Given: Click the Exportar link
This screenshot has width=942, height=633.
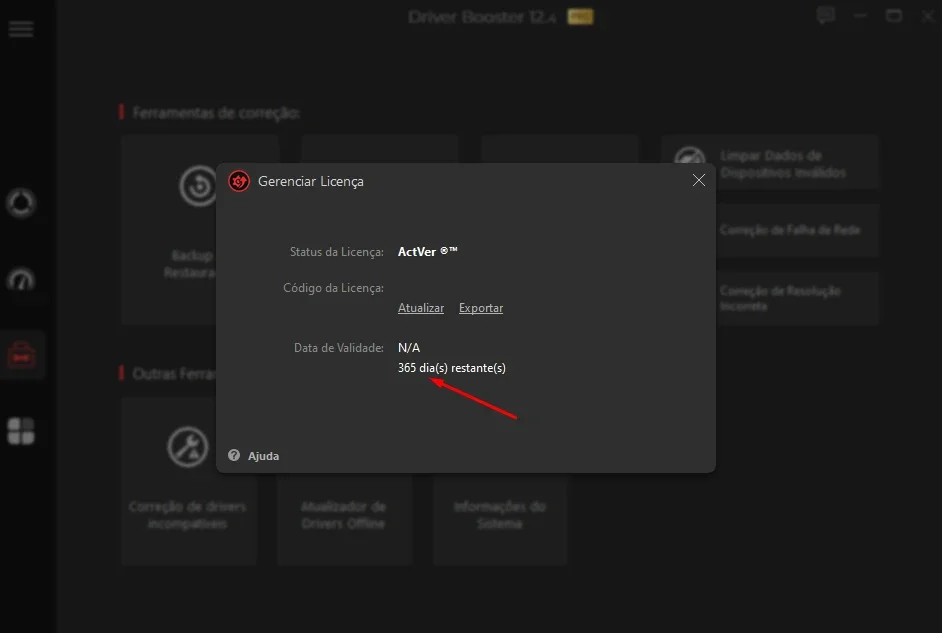Looking at the screenshot, I should coord(481,308).
